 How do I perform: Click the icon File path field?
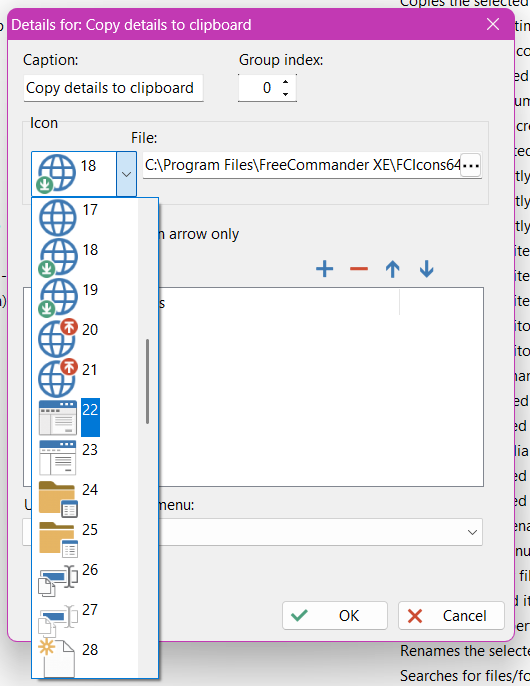[x=302, y=165]
